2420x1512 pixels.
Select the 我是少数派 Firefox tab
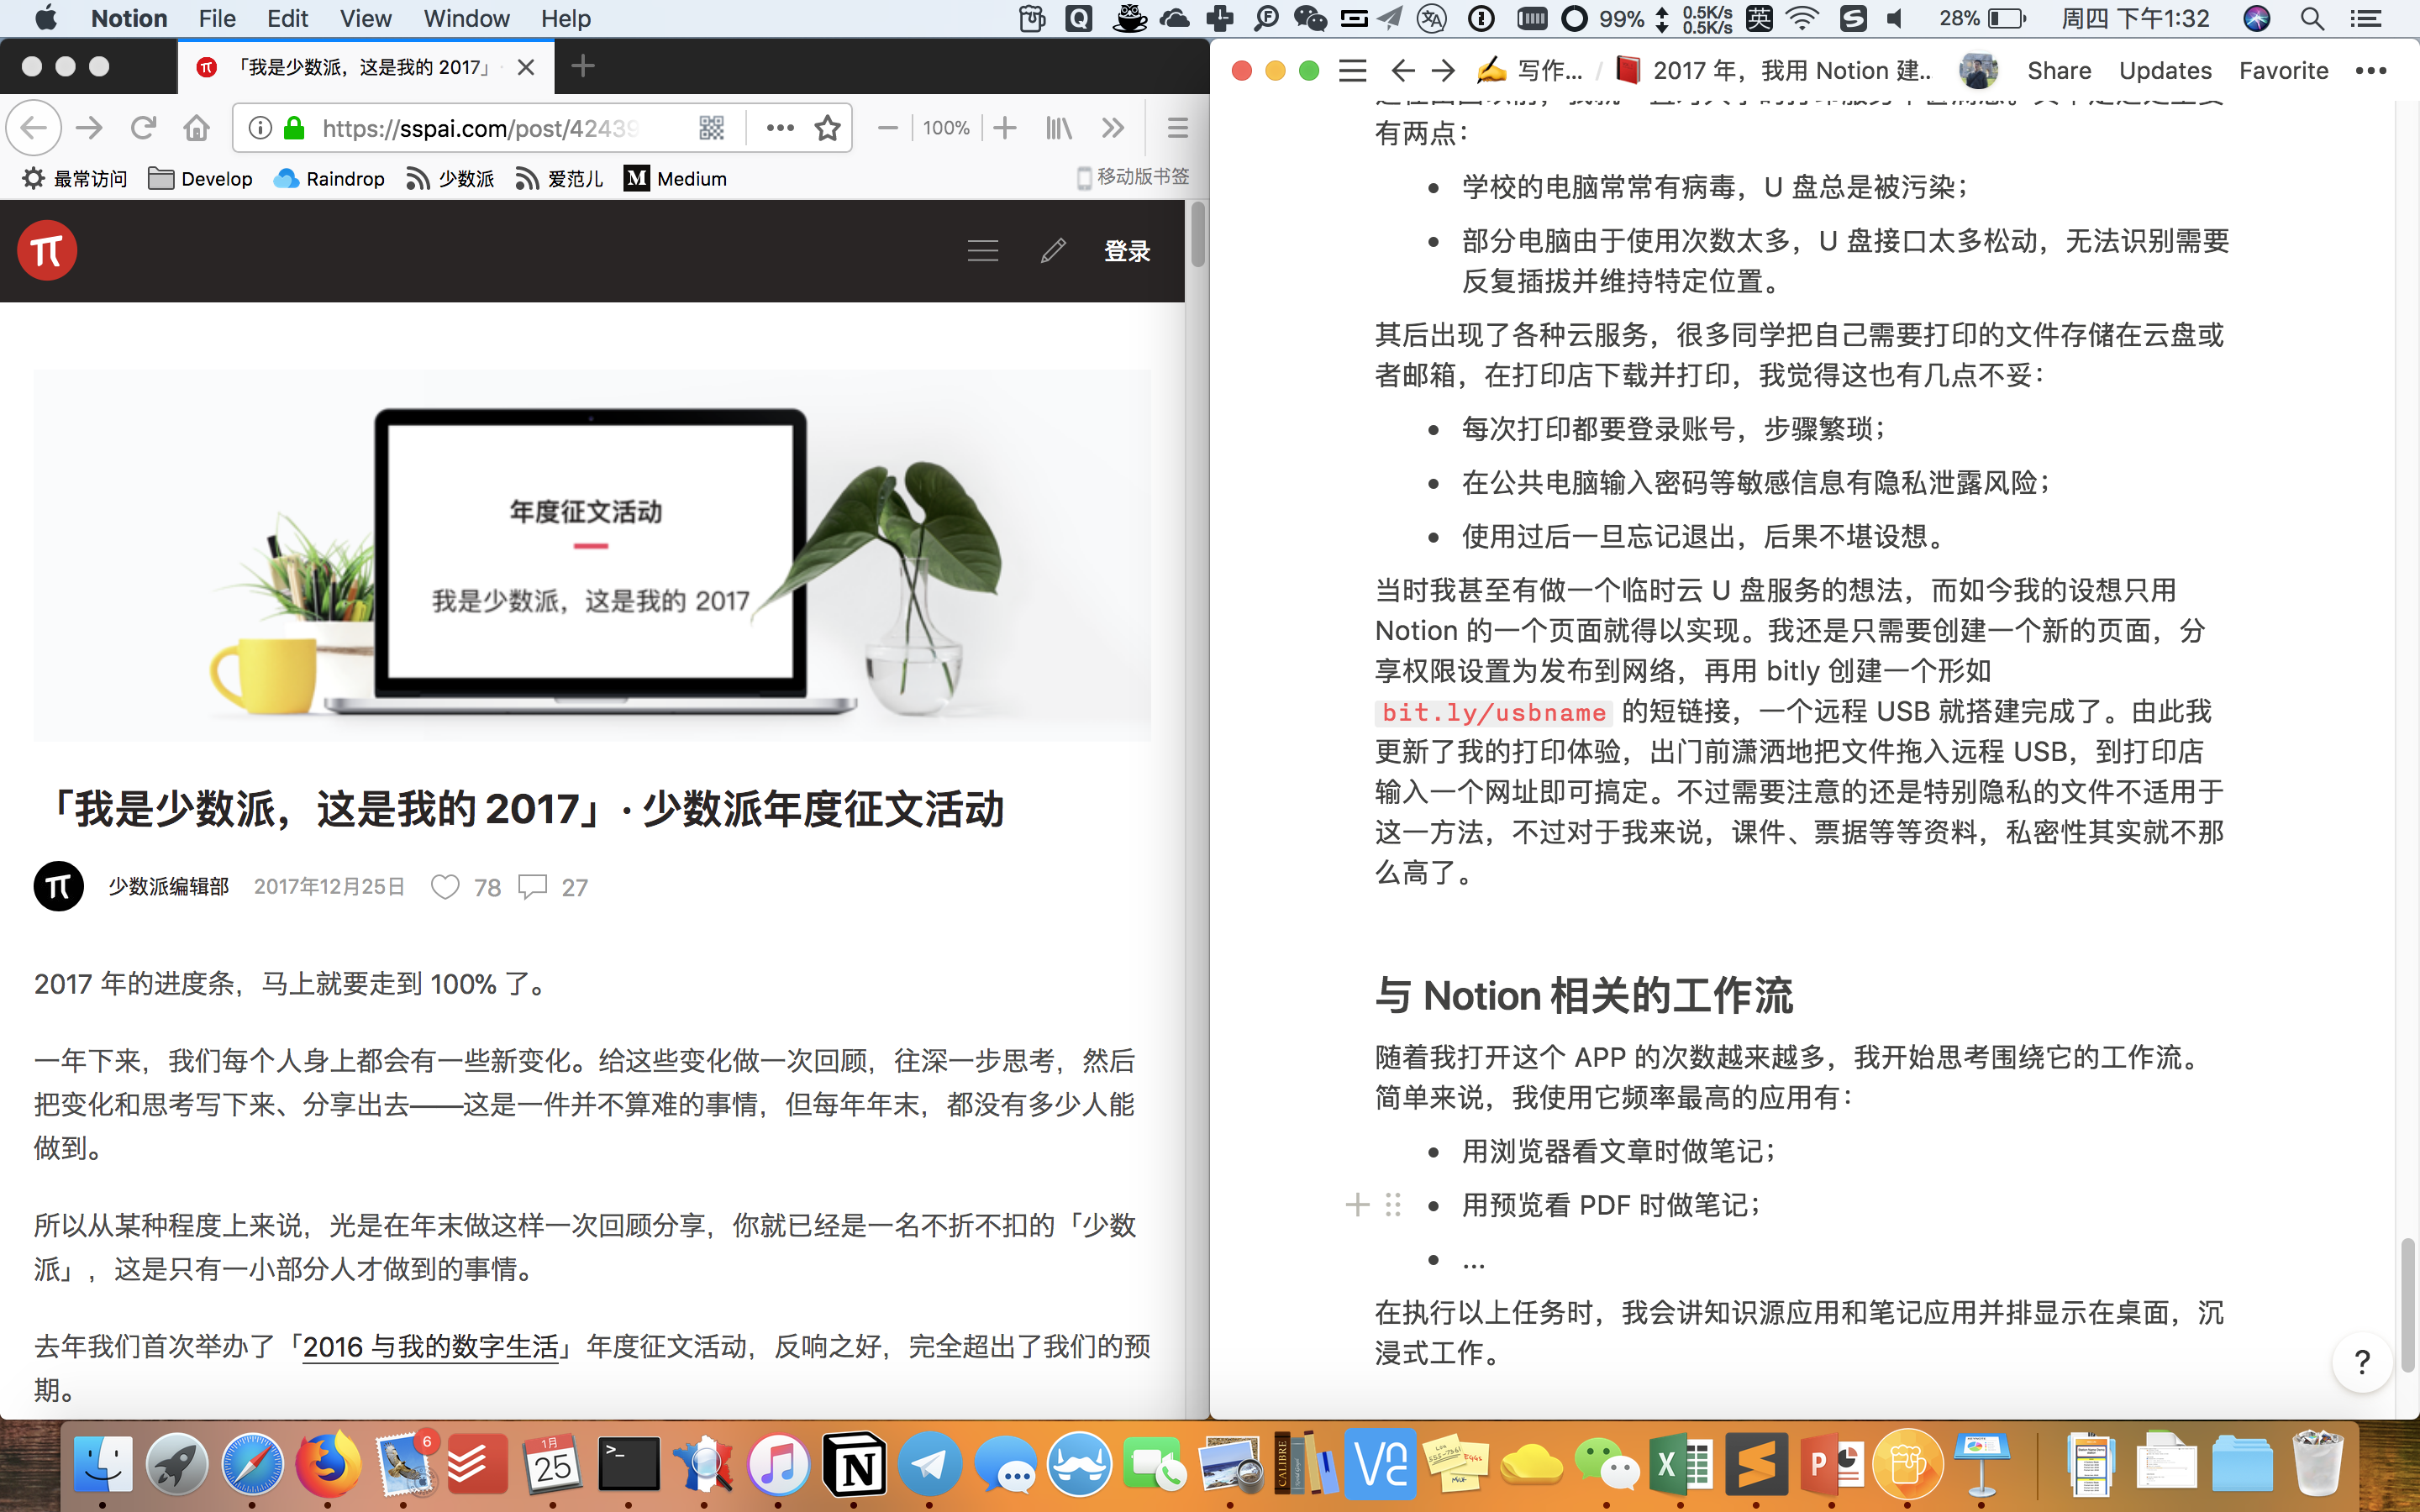pos(366,67)
